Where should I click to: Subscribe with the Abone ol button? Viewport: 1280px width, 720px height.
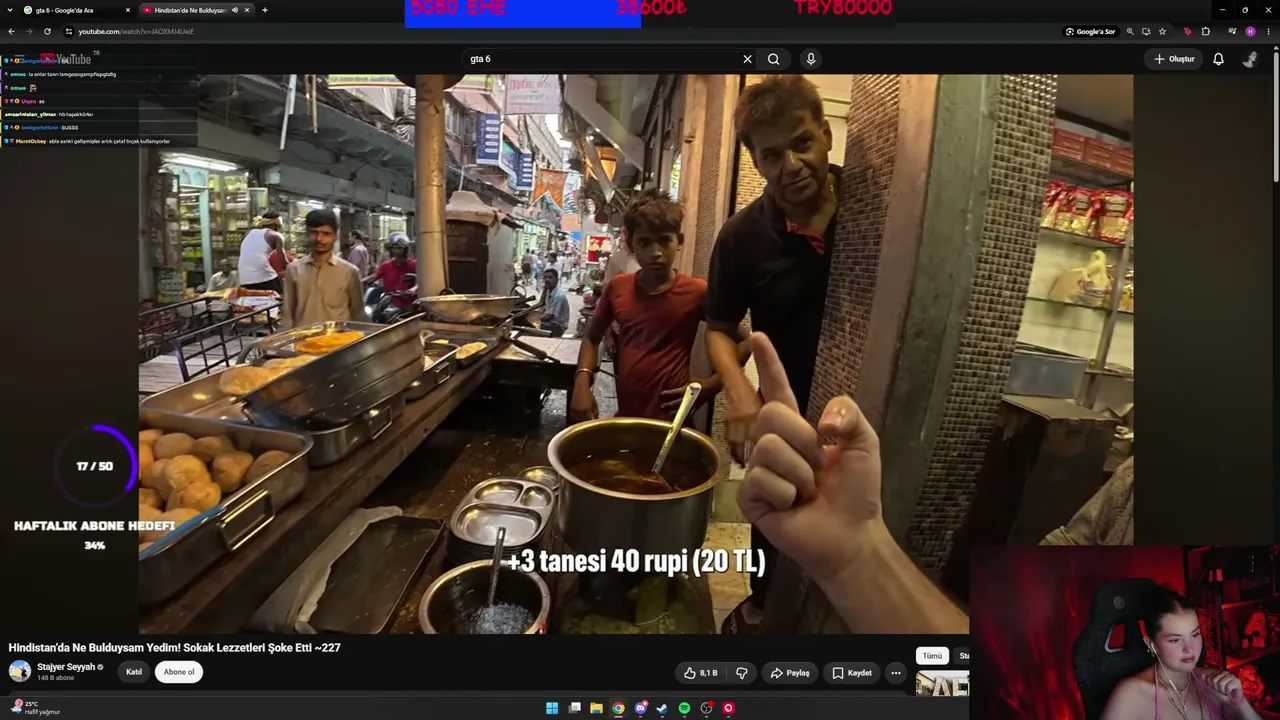point(179,672)
